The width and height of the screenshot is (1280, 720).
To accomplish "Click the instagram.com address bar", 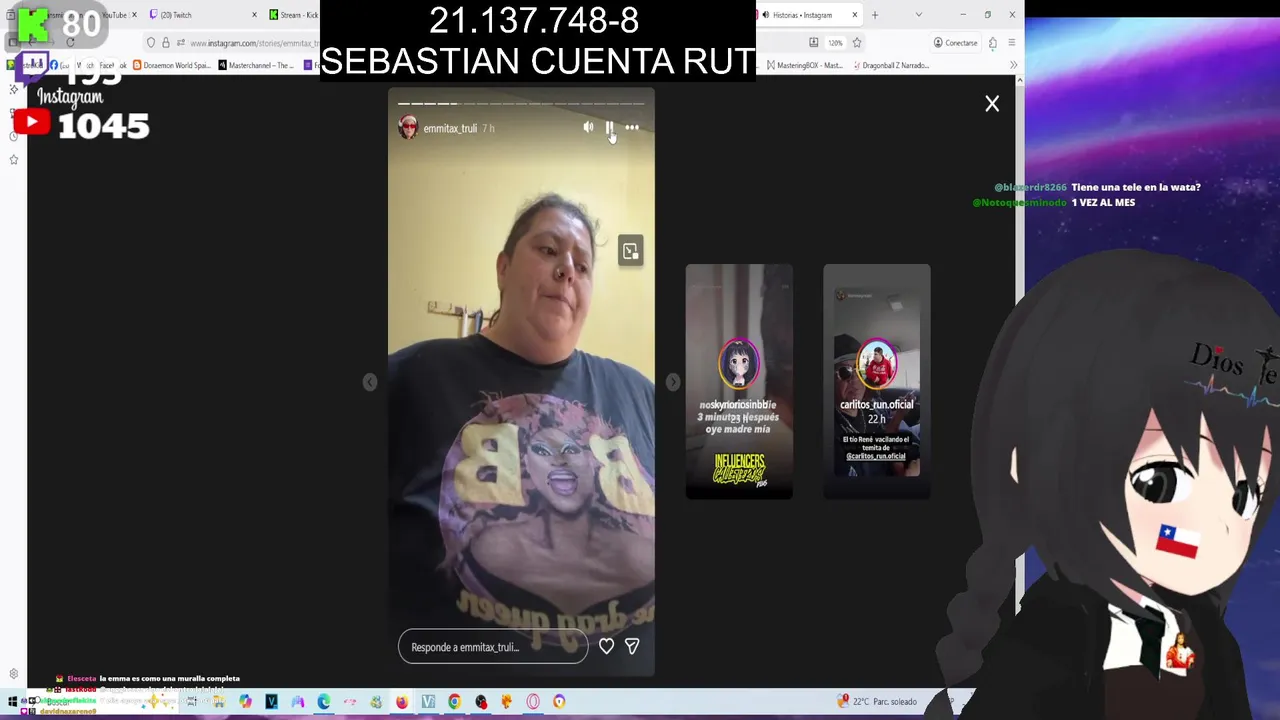I will click(253, 43).
